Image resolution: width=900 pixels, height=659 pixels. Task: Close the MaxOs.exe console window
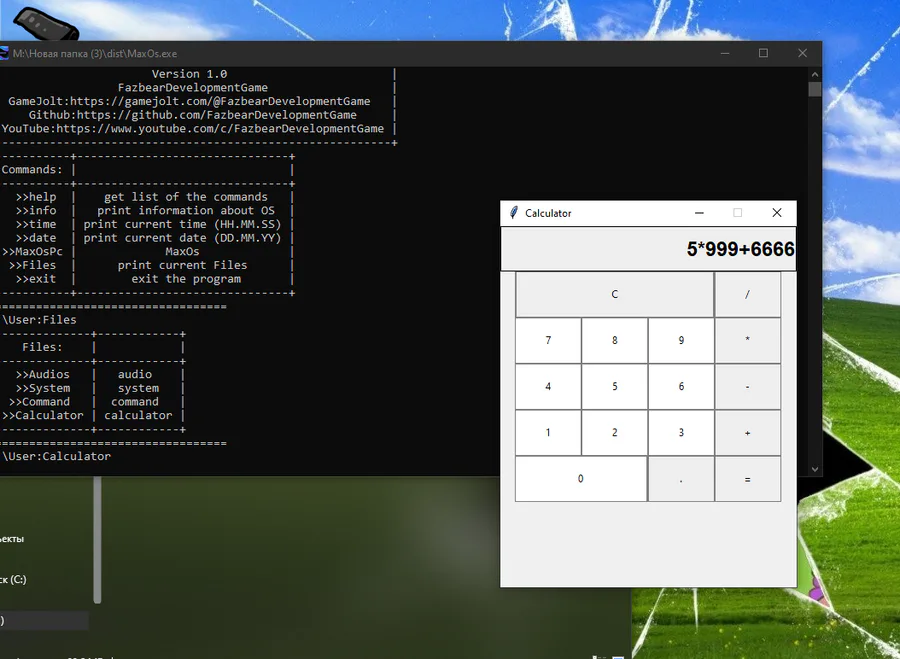coord(802,53)
